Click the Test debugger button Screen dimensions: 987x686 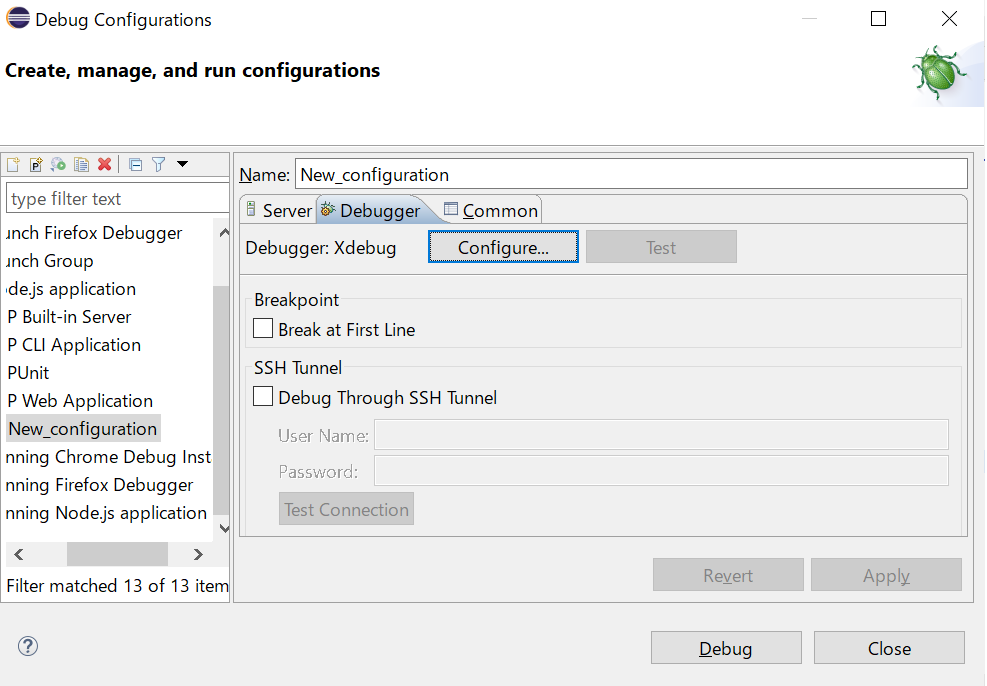[x=661, y=247]
